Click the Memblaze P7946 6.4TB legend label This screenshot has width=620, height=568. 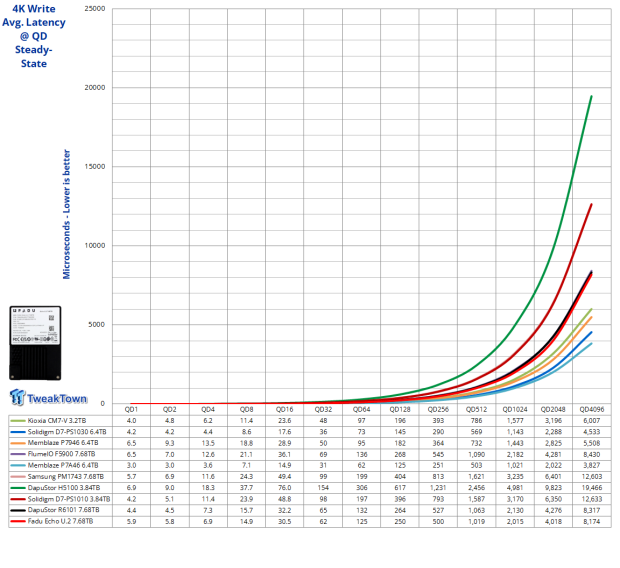coord(63,443)
